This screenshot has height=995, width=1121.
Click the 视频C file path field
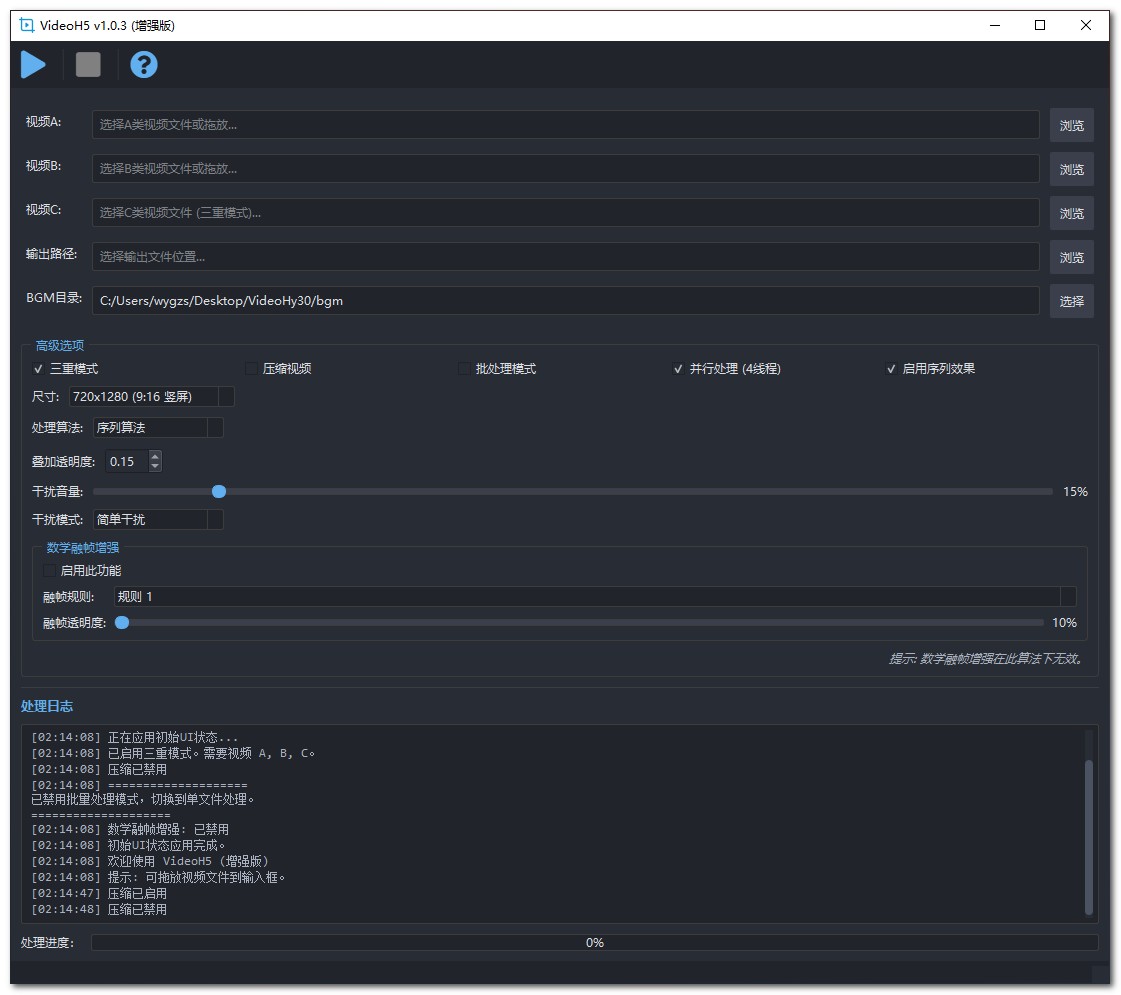(565, 212)
